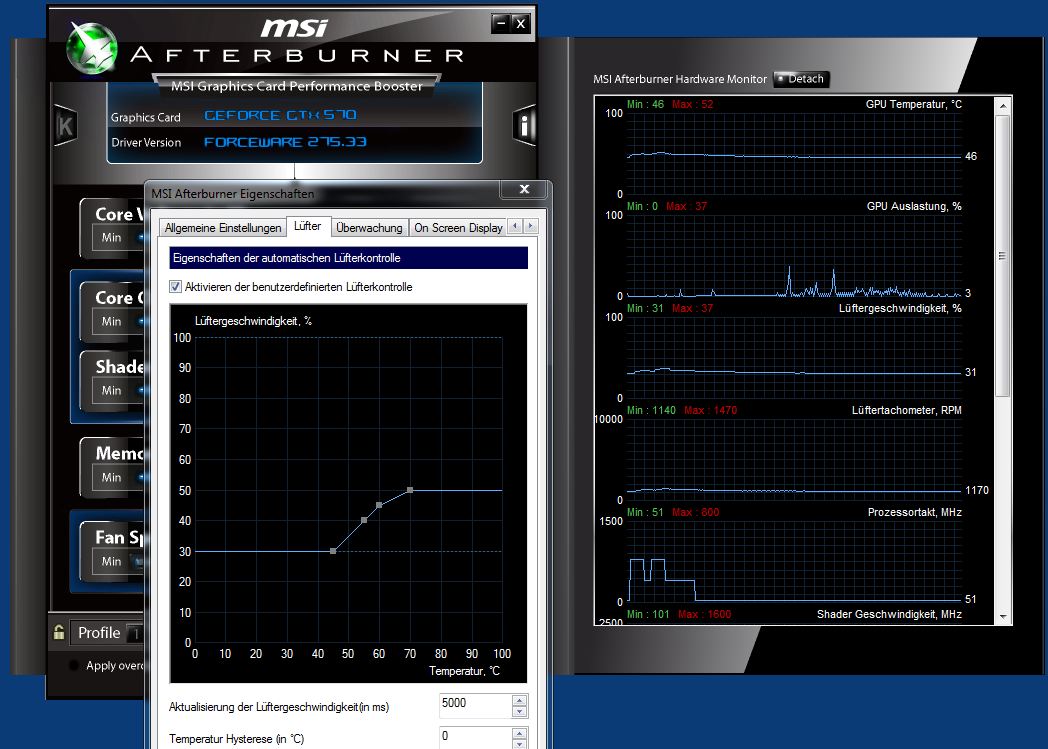Decrease the update interval with down stepper
The width and height of the screenshot is (1048, 749).
coord(519,712)
